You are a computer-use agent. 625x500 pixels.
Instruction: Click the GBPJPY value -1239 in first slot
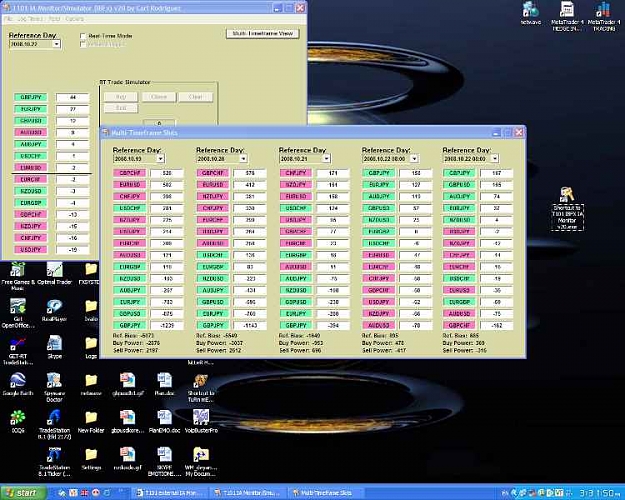(167, 325)
